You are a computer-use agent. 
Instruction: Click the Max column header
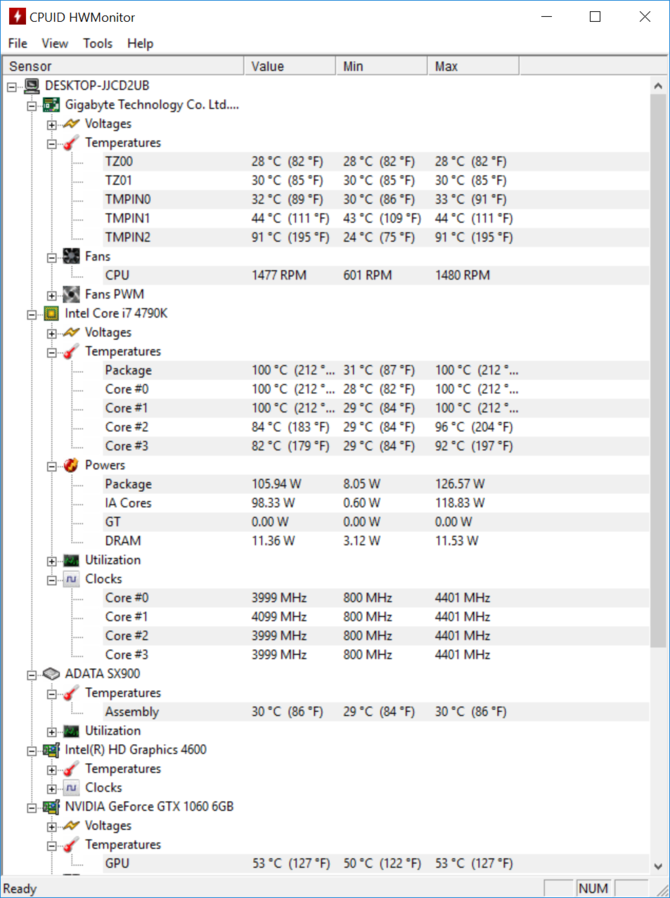click(474, 66)
